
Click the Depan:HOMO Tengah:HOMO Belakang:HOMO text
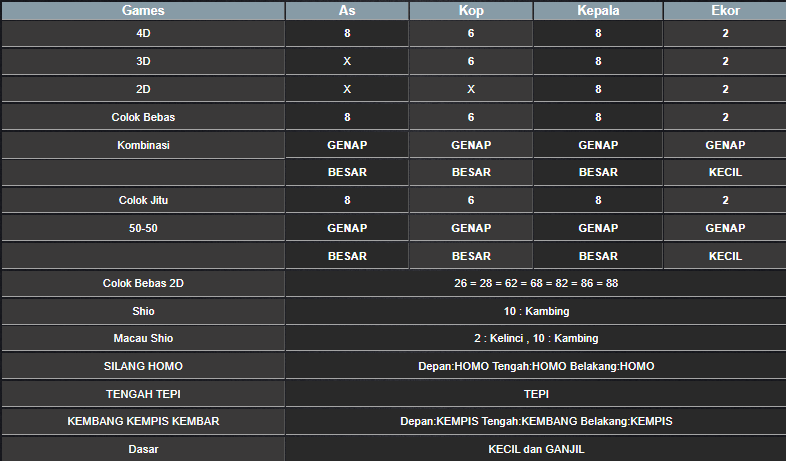point(536,367)
